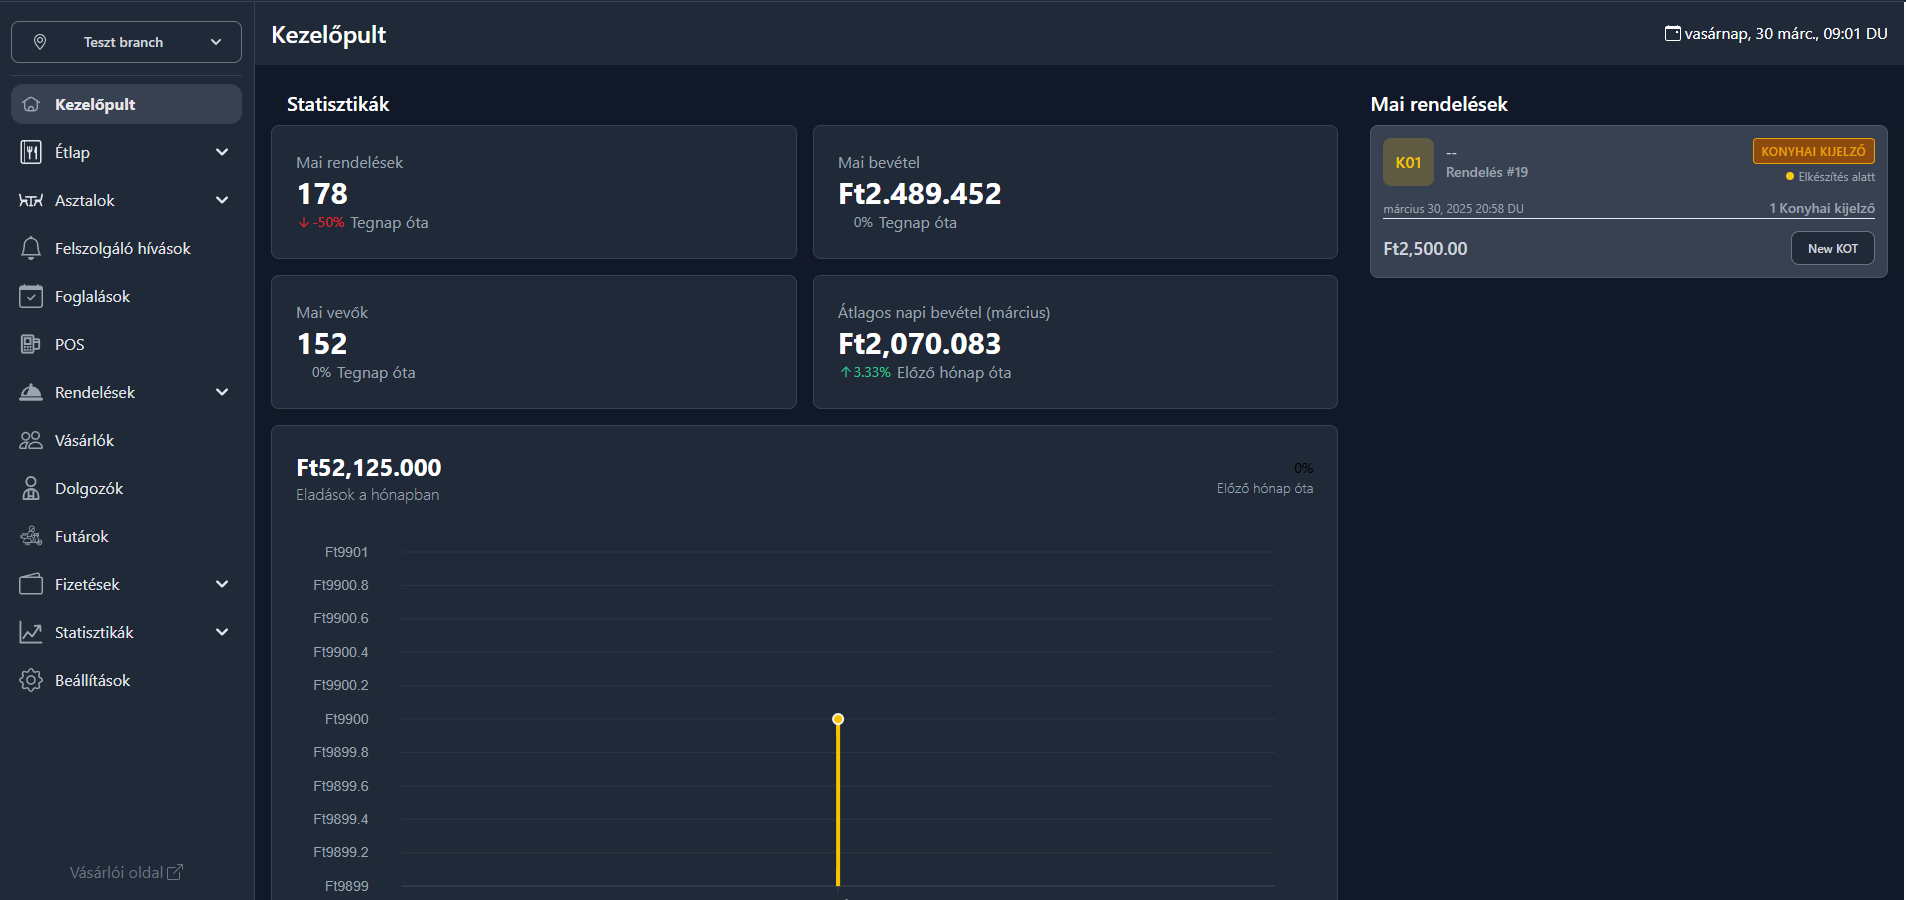Viewport: 1906px width, 900px height.
Task: Click the Kezelőpult home icon
Action: (31, 104)
